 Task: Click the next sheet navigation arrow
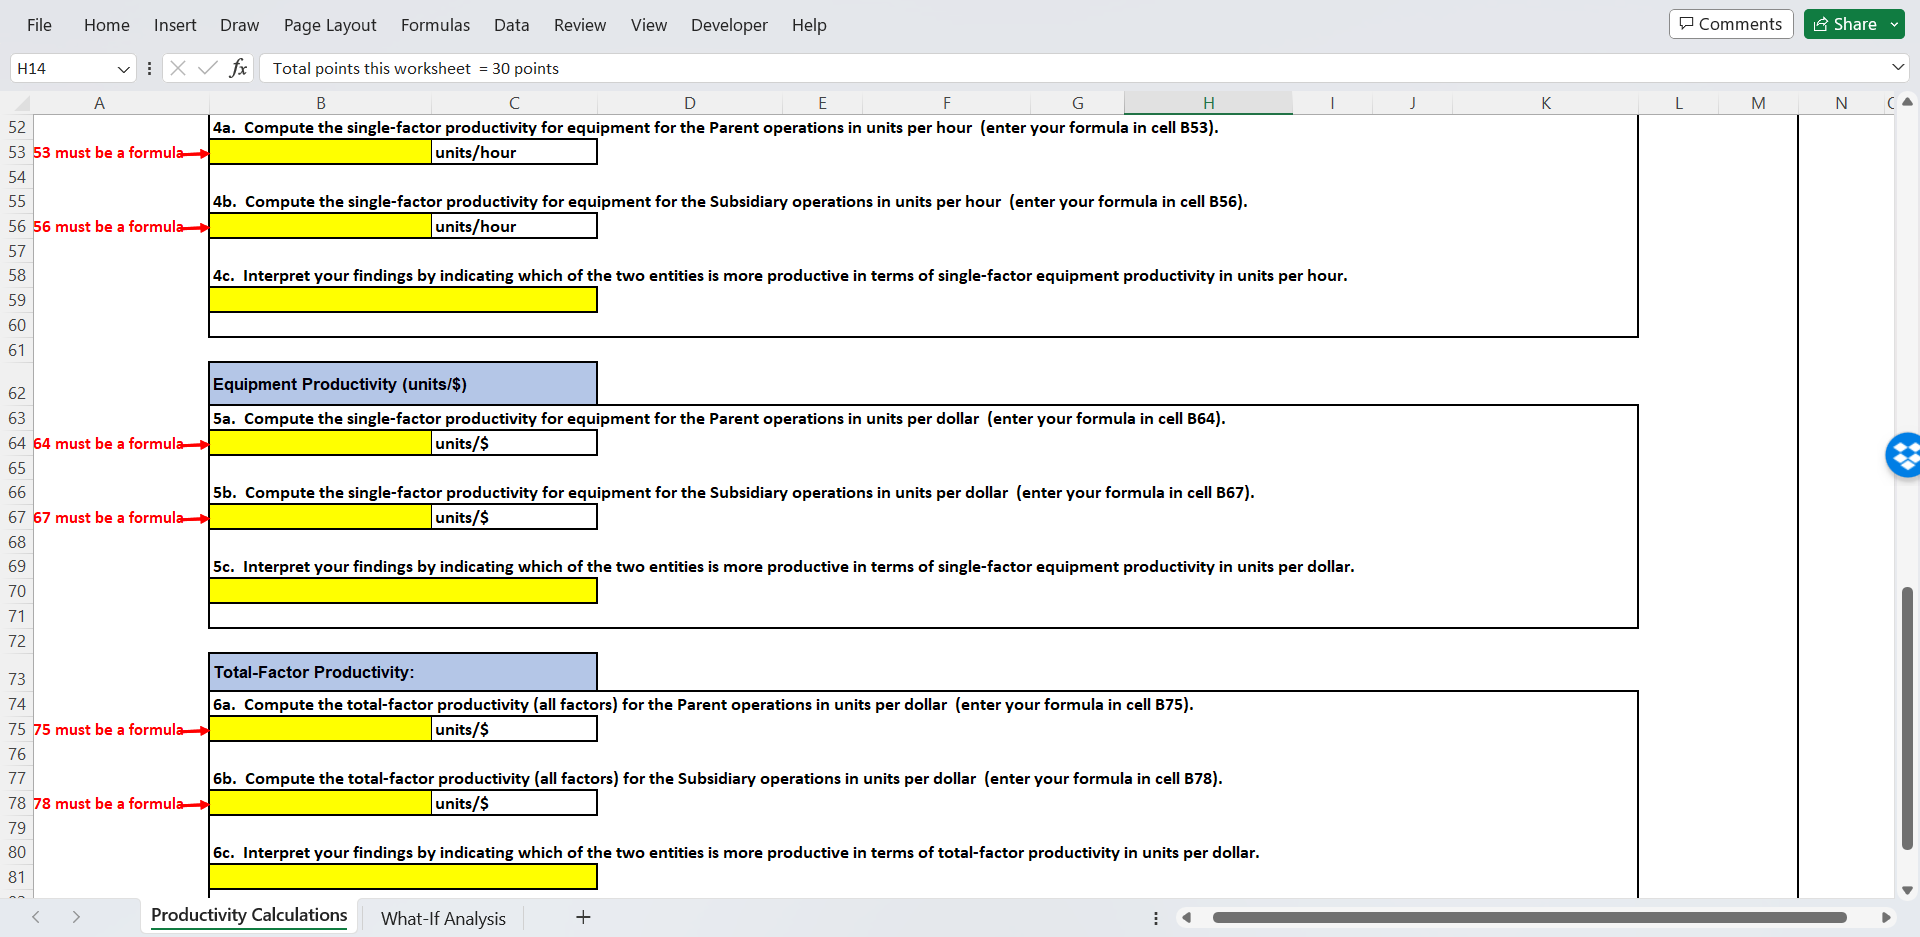[76, 917]
